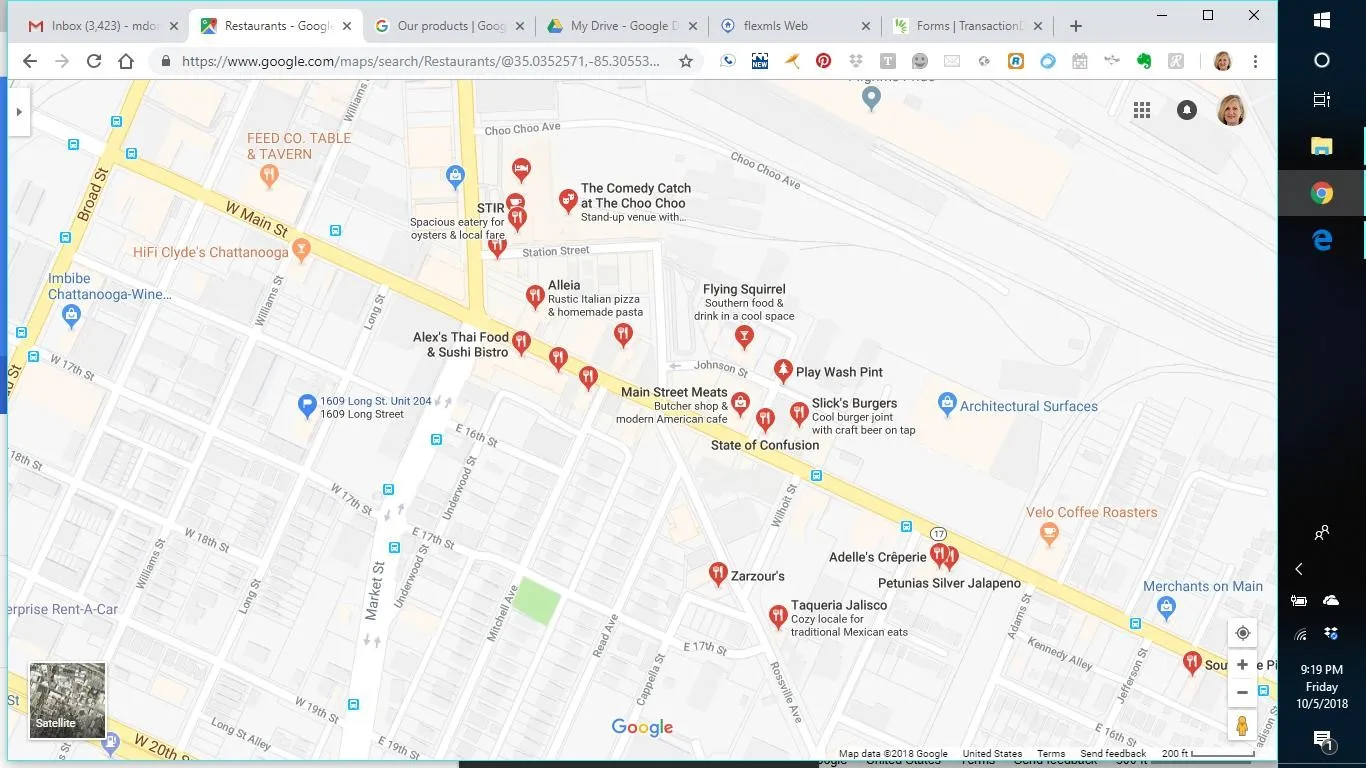Select HiFi Clyde's Chattanooga pin
Screen dimensions: 1366x768
tap(301, 250)
